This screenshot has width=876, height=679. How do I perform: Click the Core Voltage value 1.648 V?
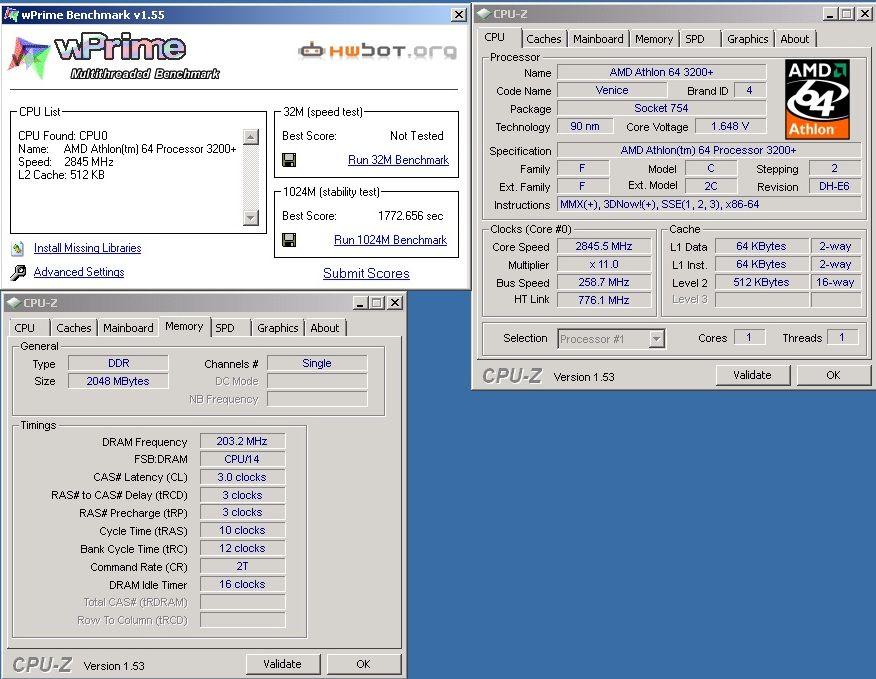[730, 126]
